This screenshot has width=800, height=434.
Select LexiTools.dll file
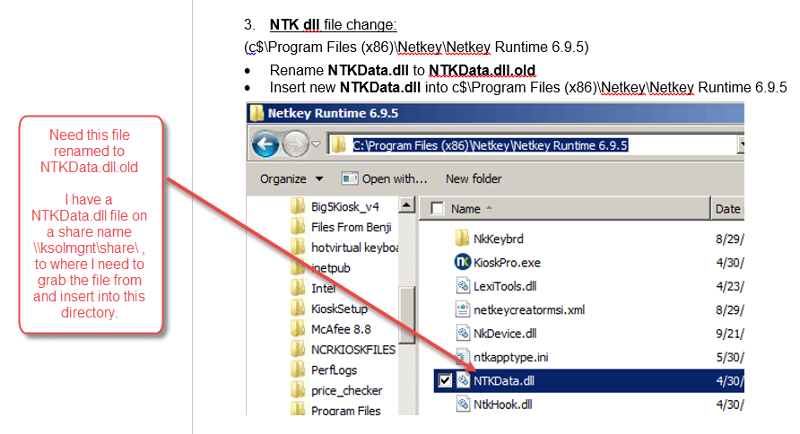[x=505, y=286]
